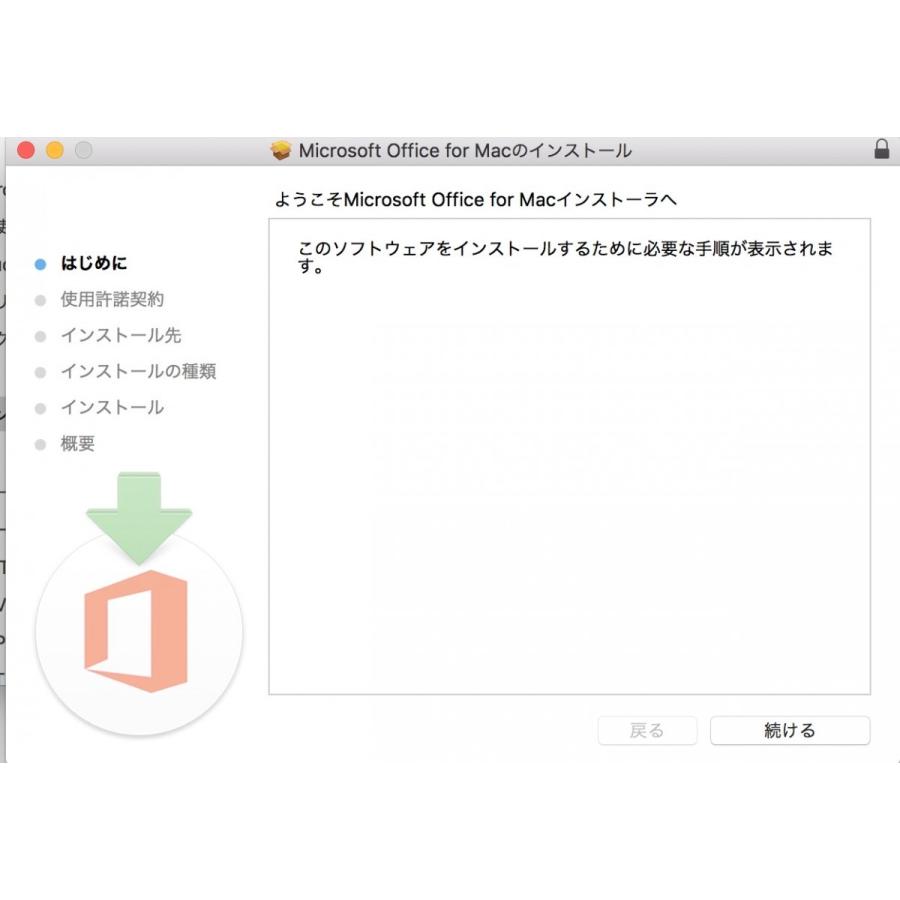Click the disabled 戻る button
The image size is (900, 900).
[x=647, y=730]
